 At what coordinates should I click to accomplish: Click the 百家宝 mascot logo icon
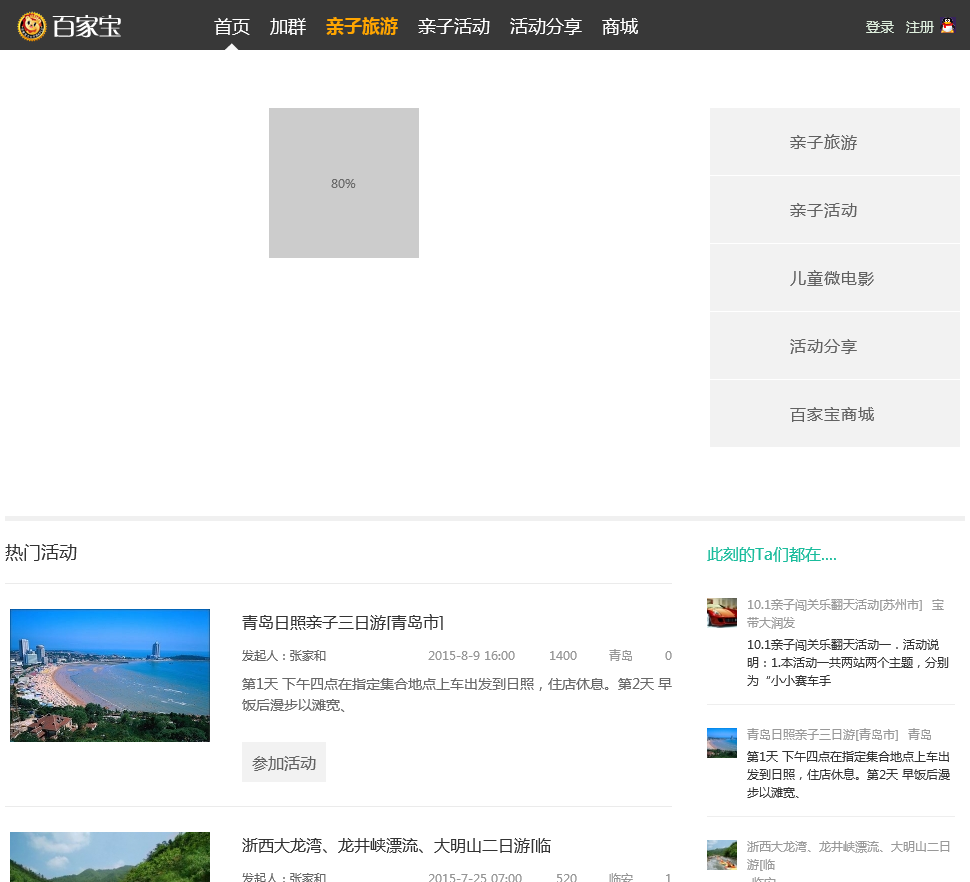pyautogui.click(x=32, y=27)
